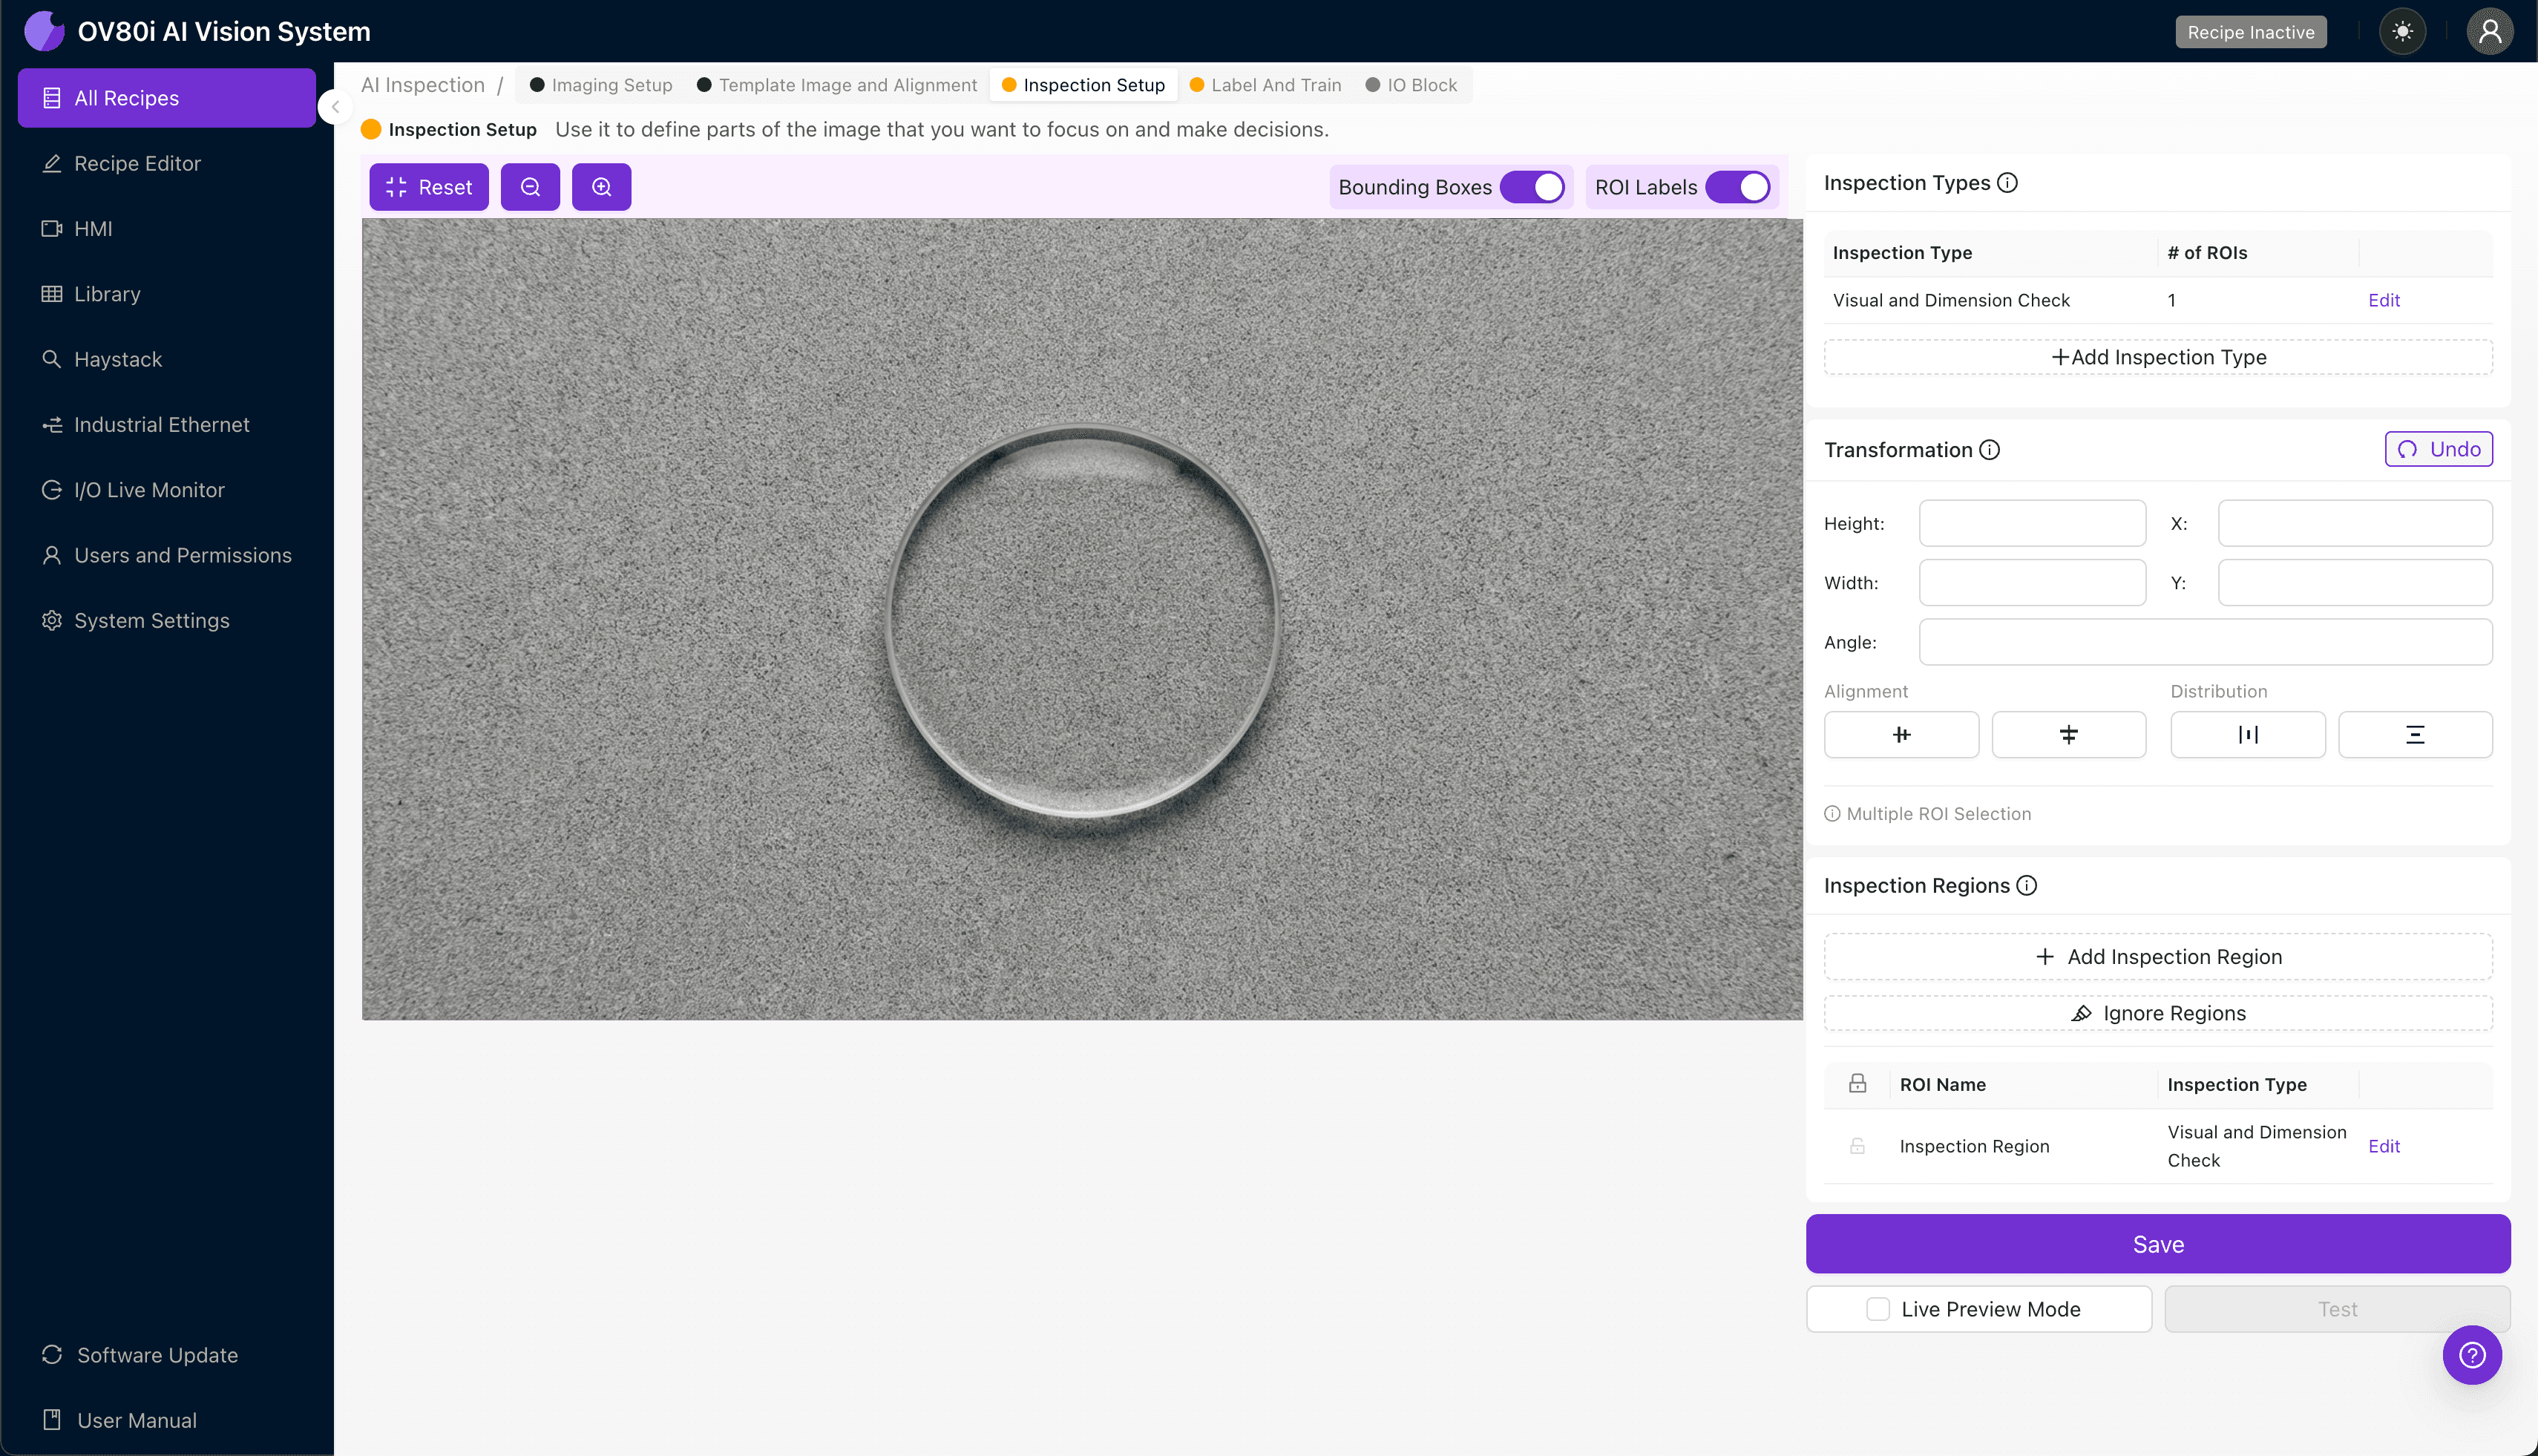Click the horizontal alignment icon under Alignment
The image size is (2538, 1456).
(x=1901, y=734)
